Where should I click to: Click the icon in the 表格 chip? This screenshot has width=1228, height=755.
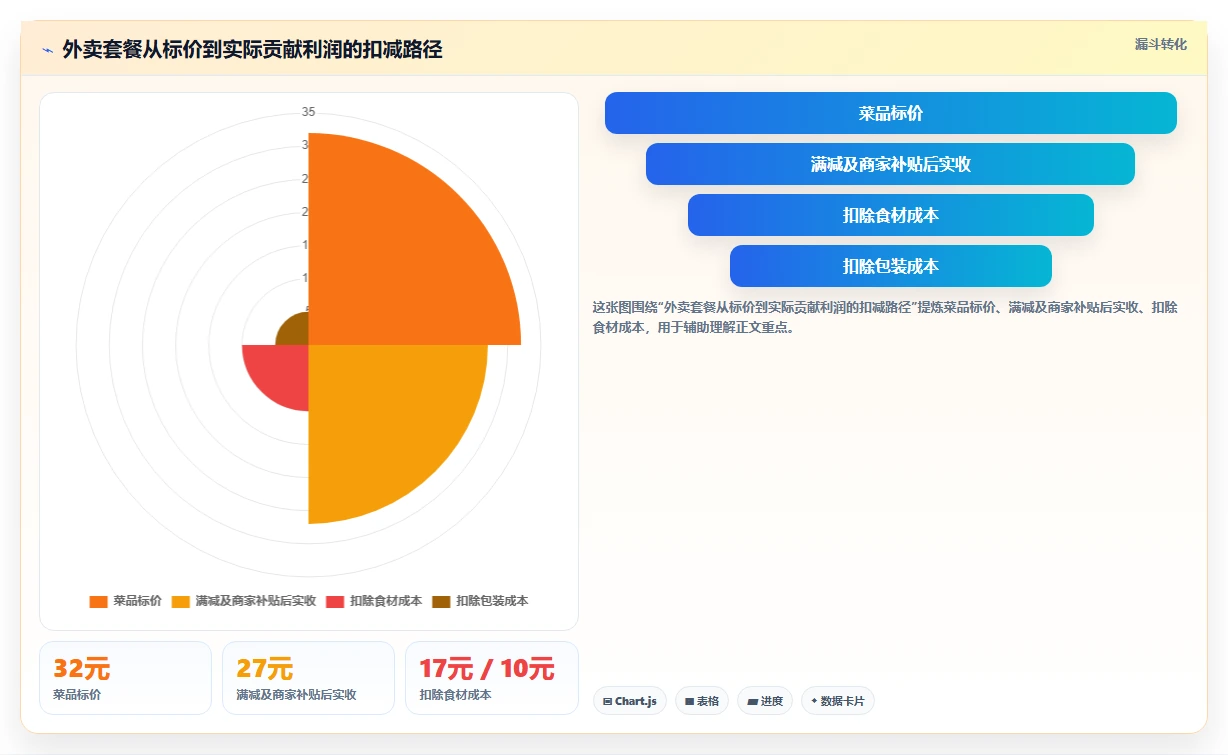coord(689,702)
